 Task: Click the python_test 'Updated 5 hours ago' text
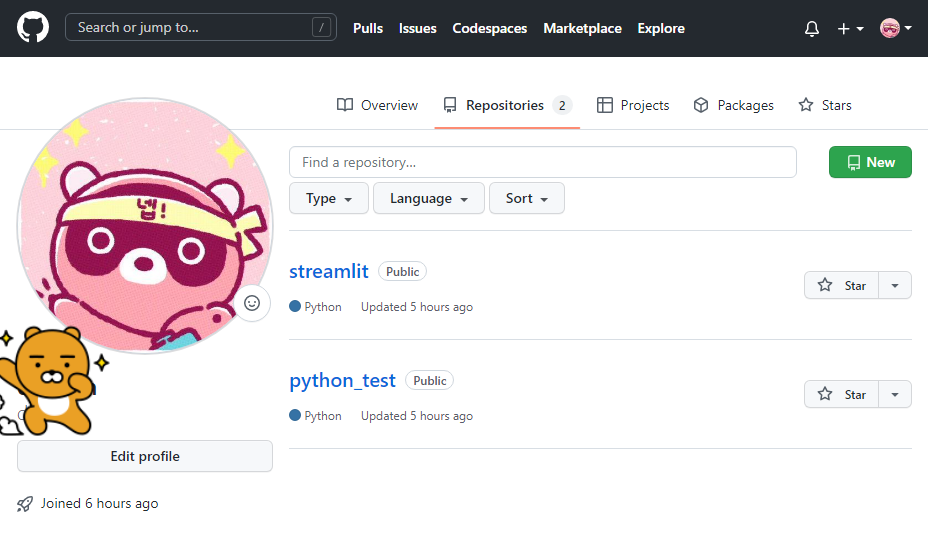click(x=417, y=415)
